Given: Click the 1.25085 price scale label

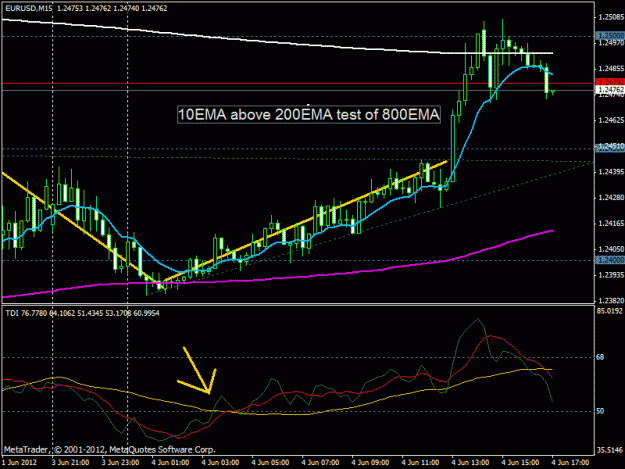Looking at the screenshot, I should (611, 17).
